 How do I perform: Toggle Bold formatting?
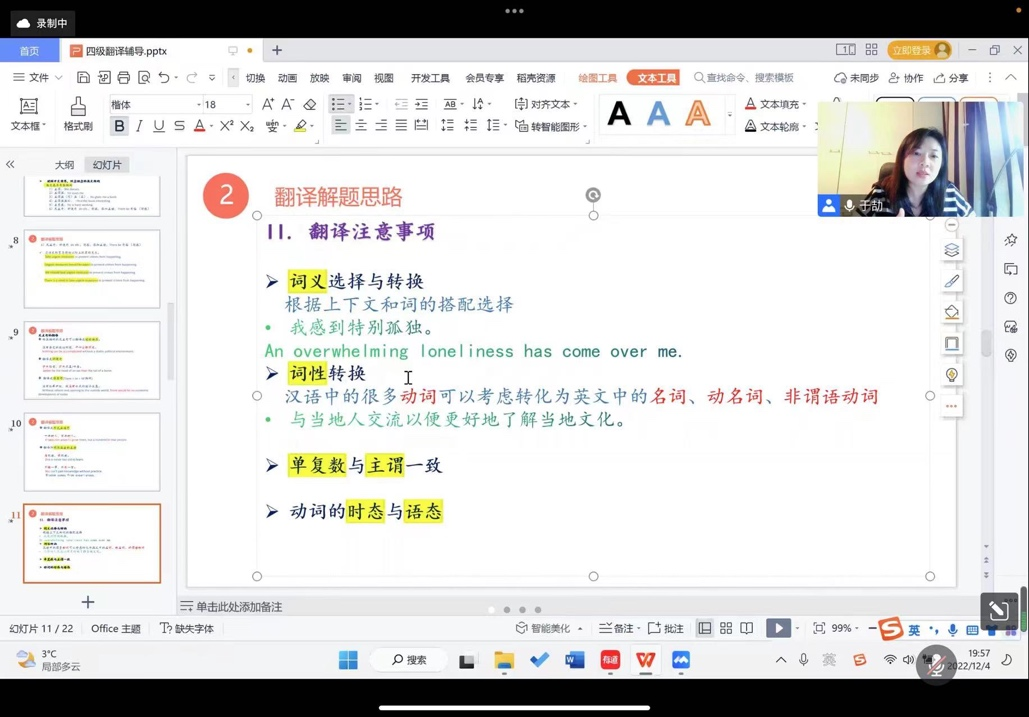119,127
